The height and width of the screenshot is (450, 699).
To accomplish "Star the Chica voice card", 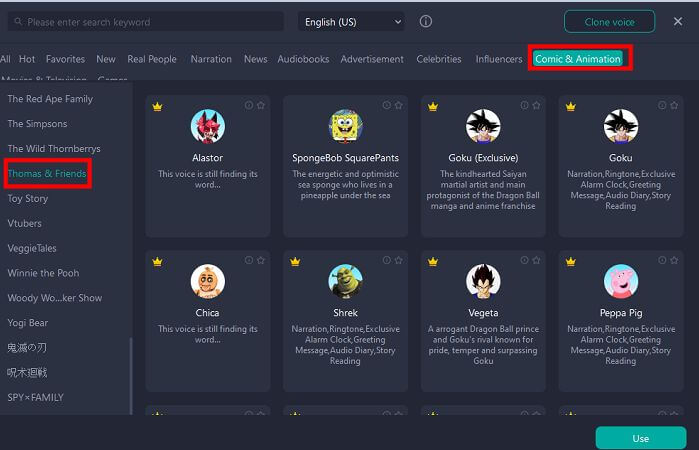I will [x=261, y=260].
